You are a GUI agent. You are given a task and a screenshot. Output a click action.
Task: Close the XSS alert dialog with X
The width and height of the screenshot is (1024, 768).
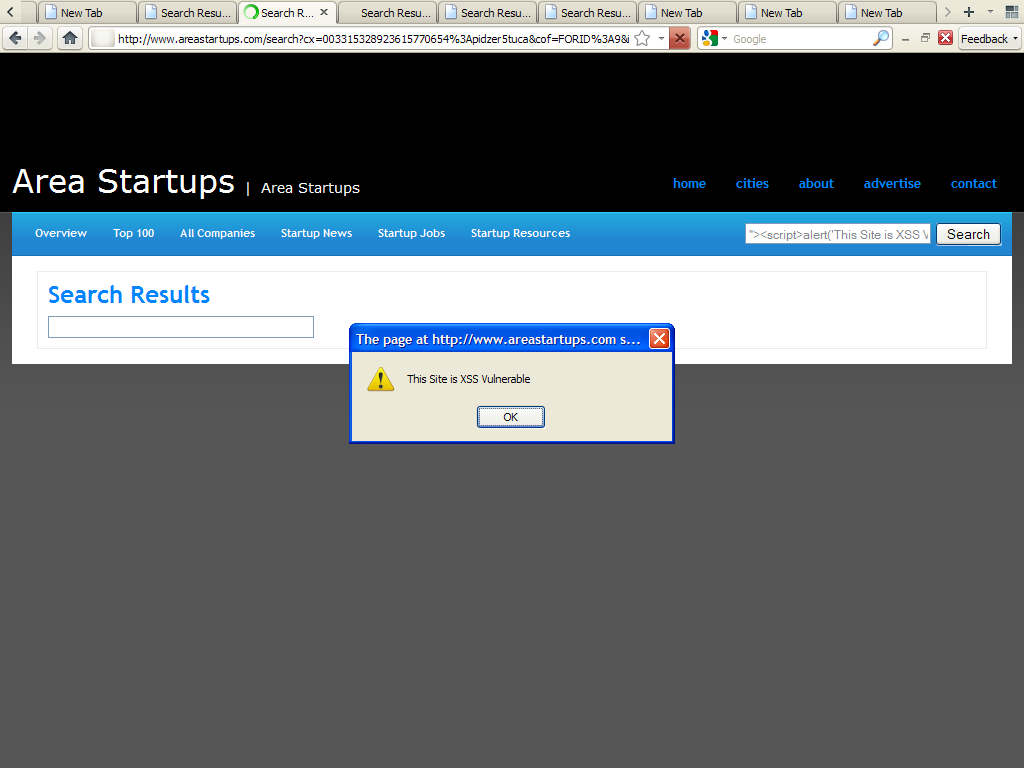[660, 338]
